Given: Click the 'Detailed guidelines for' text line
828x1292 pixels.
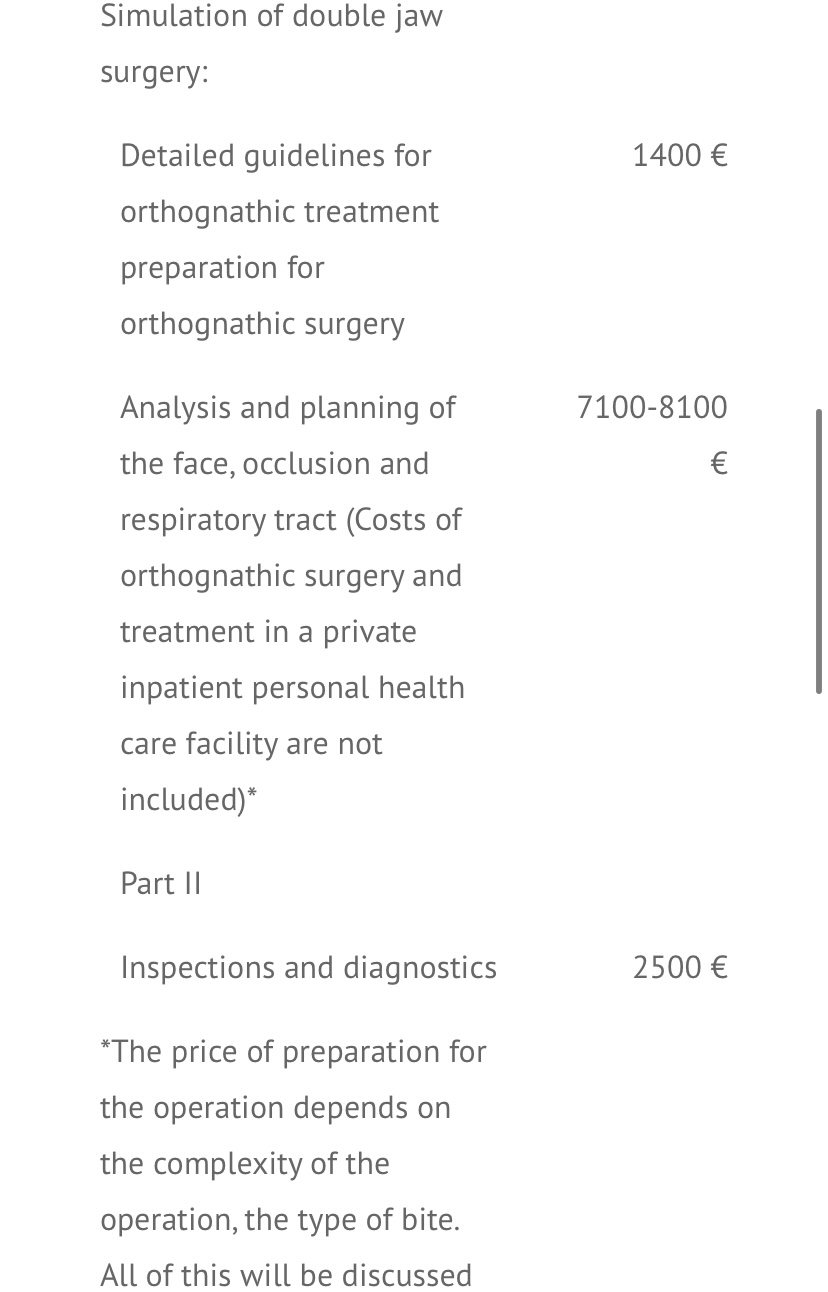Looking at the screenshot, I should pyautogui.click(x=276, y=156).
